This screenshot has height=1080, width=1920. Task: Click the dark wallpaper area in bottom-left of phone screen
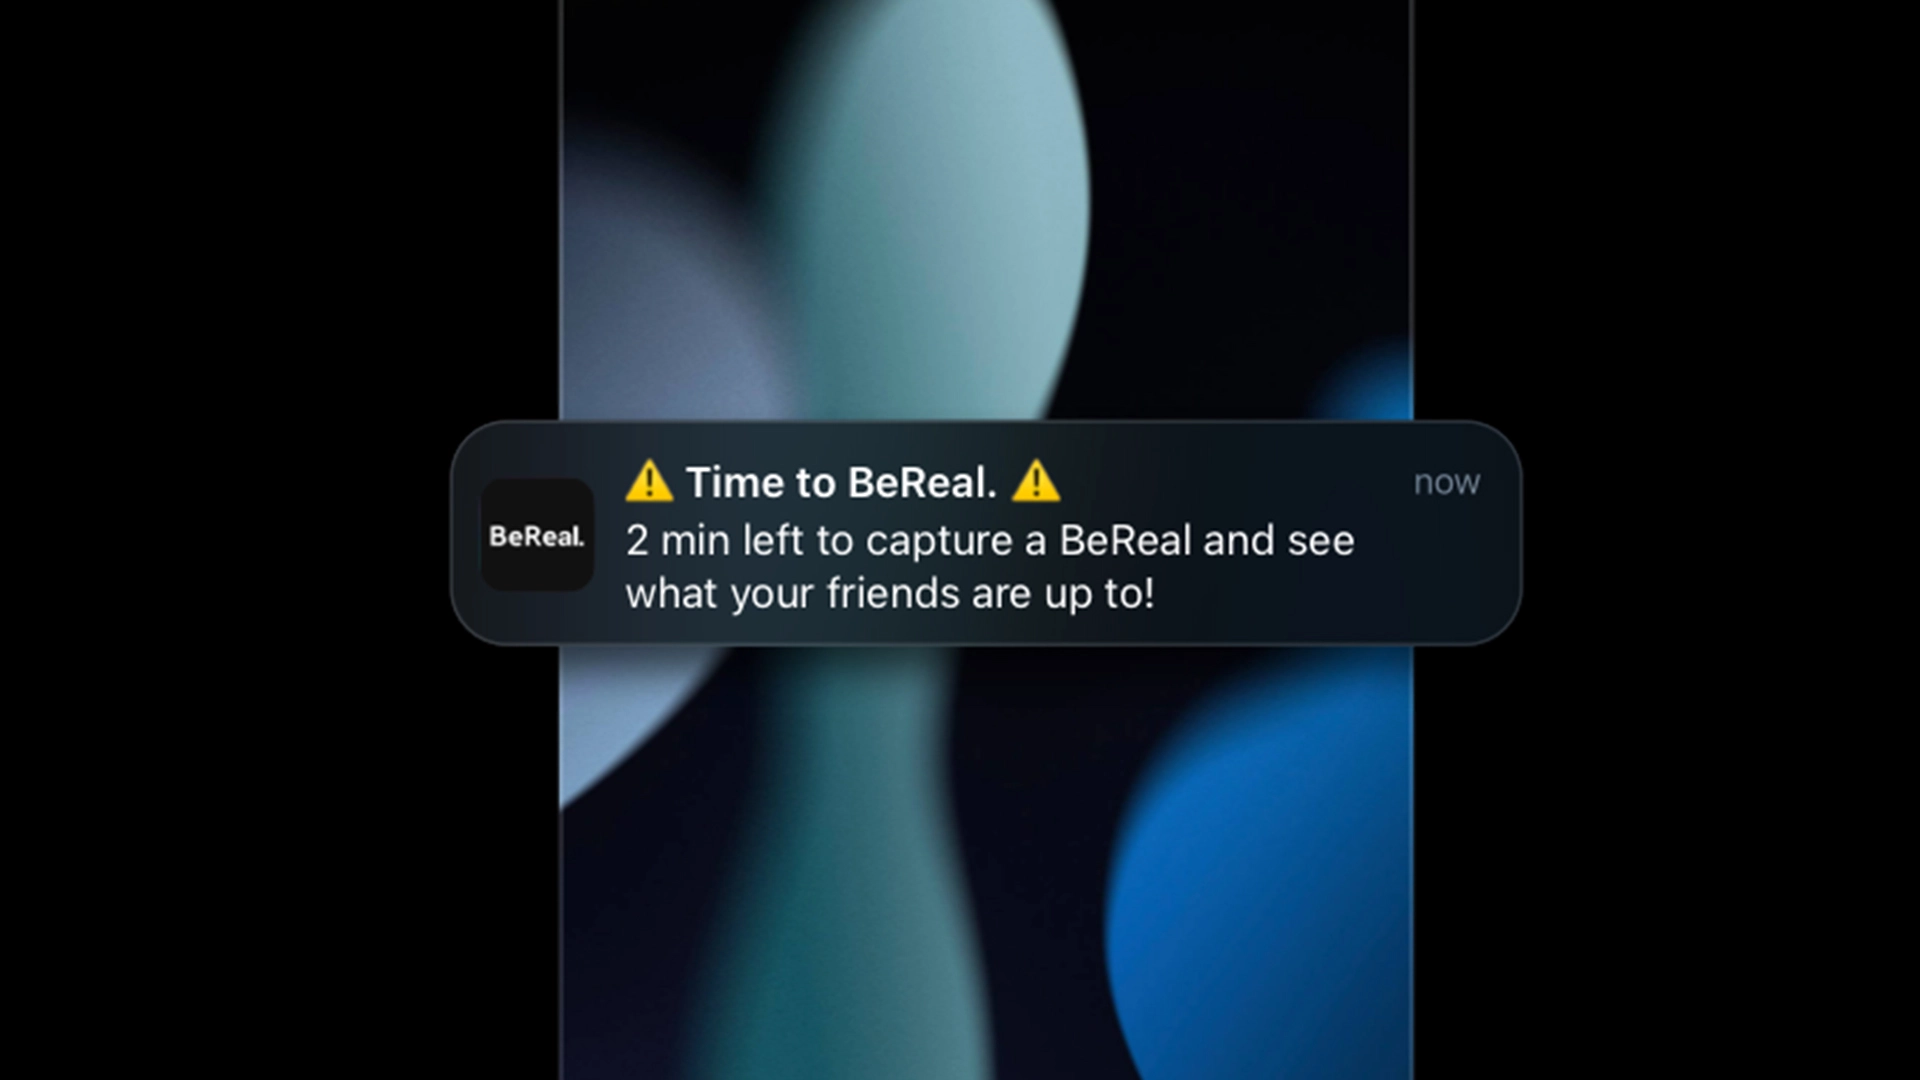630,950
